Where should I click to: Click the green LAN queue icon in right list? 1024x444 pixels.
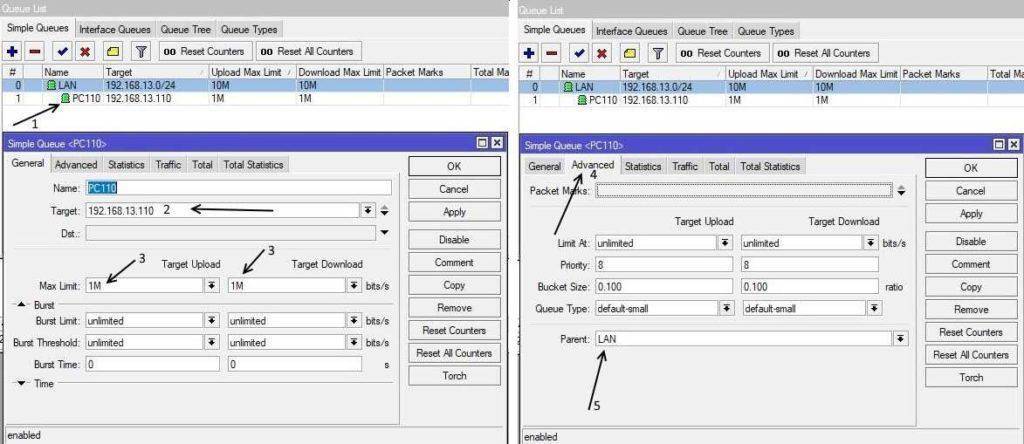(x=568, y=87)
